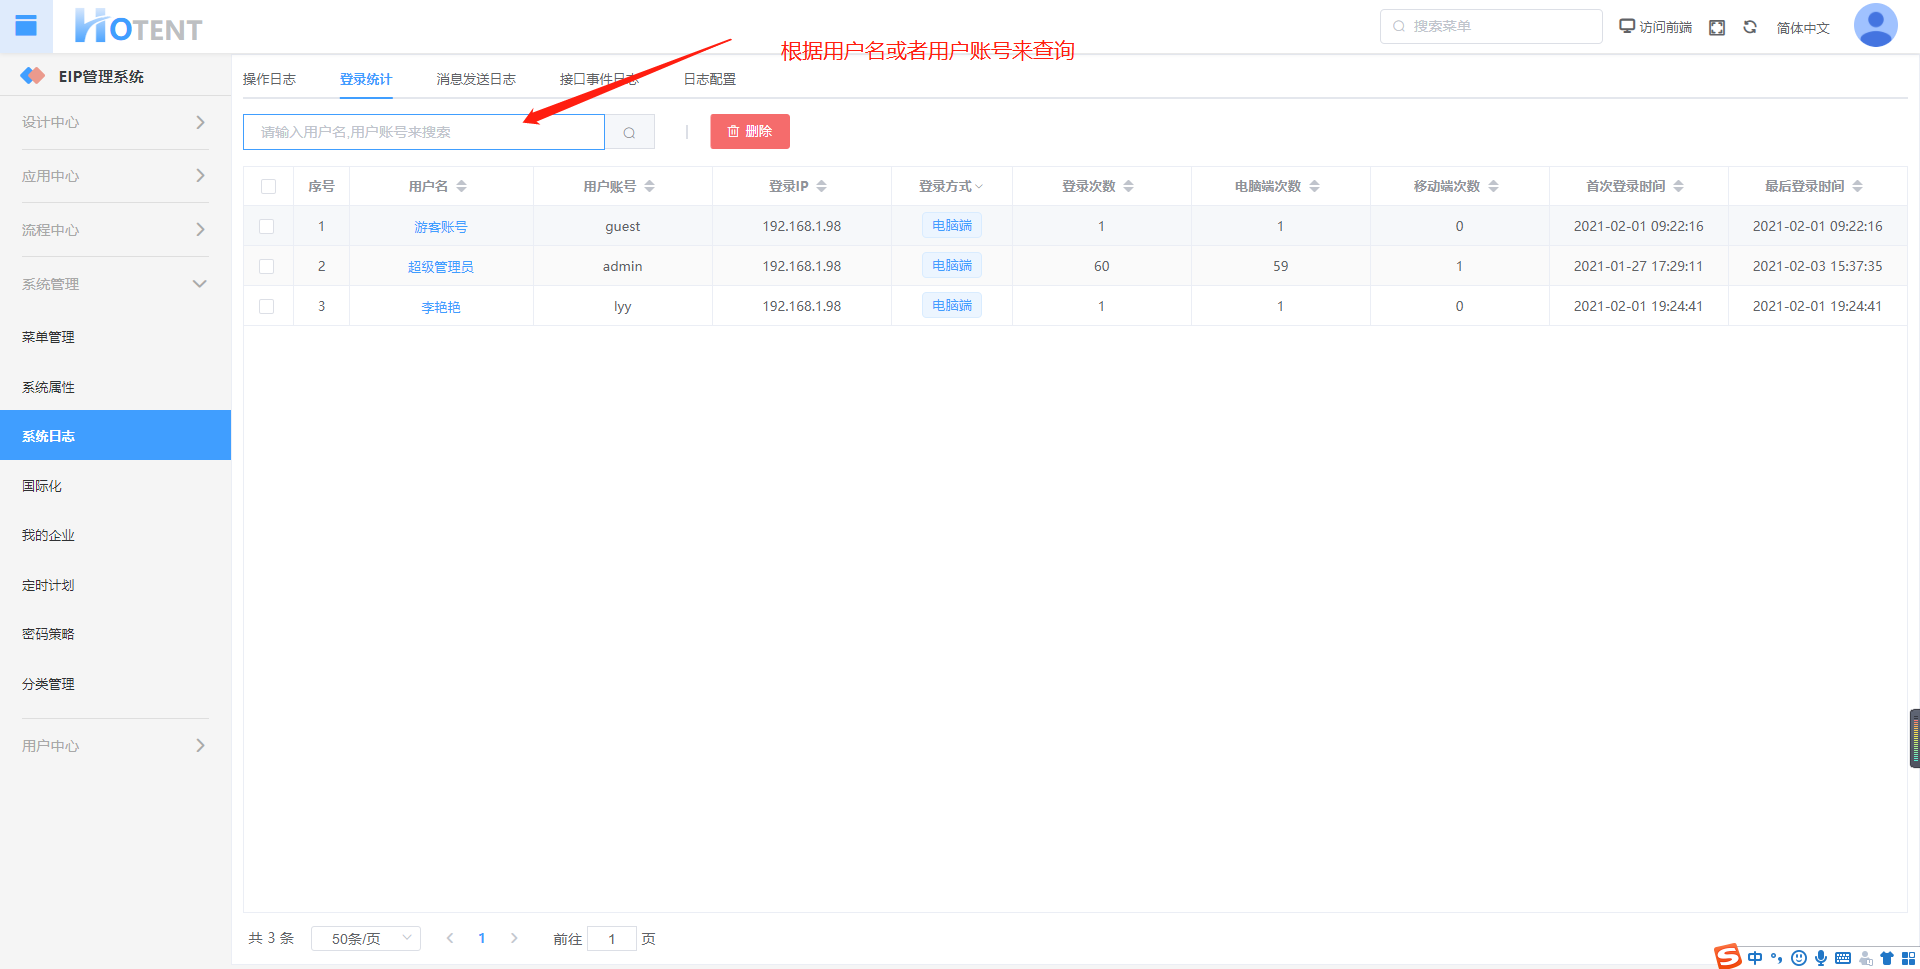The image size is (1920, 969).
Task: Click the red 删除 button
Action: click(x=750, y=132)
